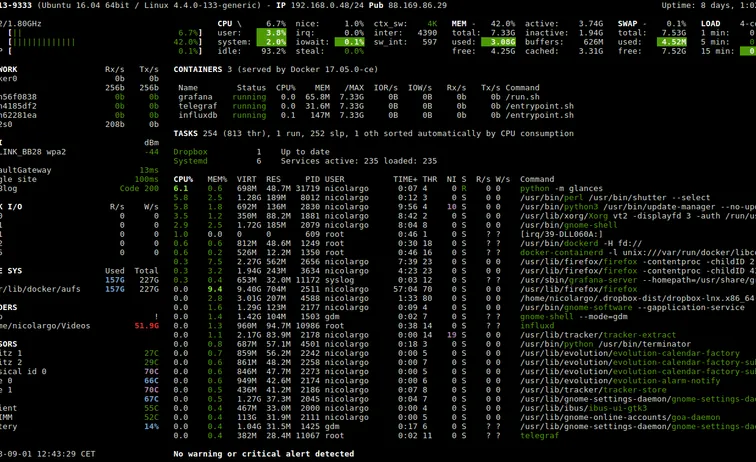Select the Systemd services entry
This screenshot has height=462, width=756.
(190, 161)
